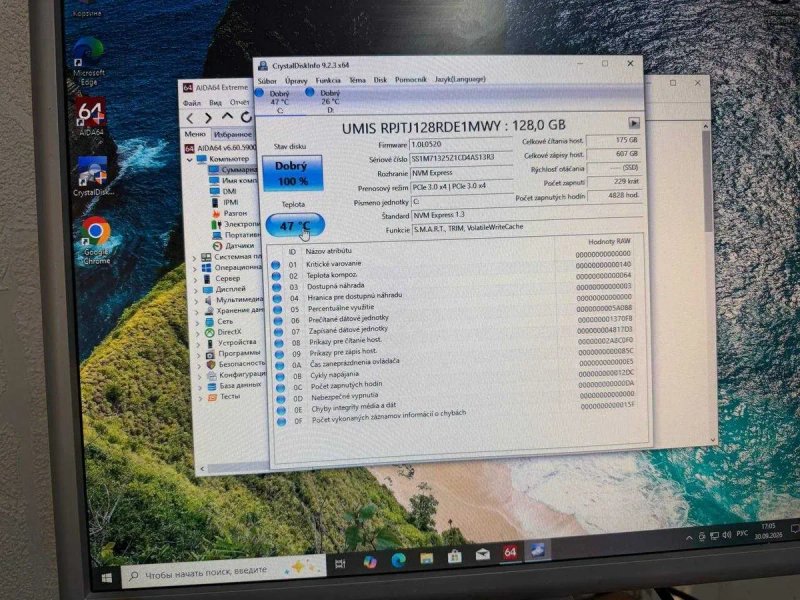Open the Jazyk(Language) menu
Image resolution: width=800 pixels, height=600 pixels.
[460, 79]
